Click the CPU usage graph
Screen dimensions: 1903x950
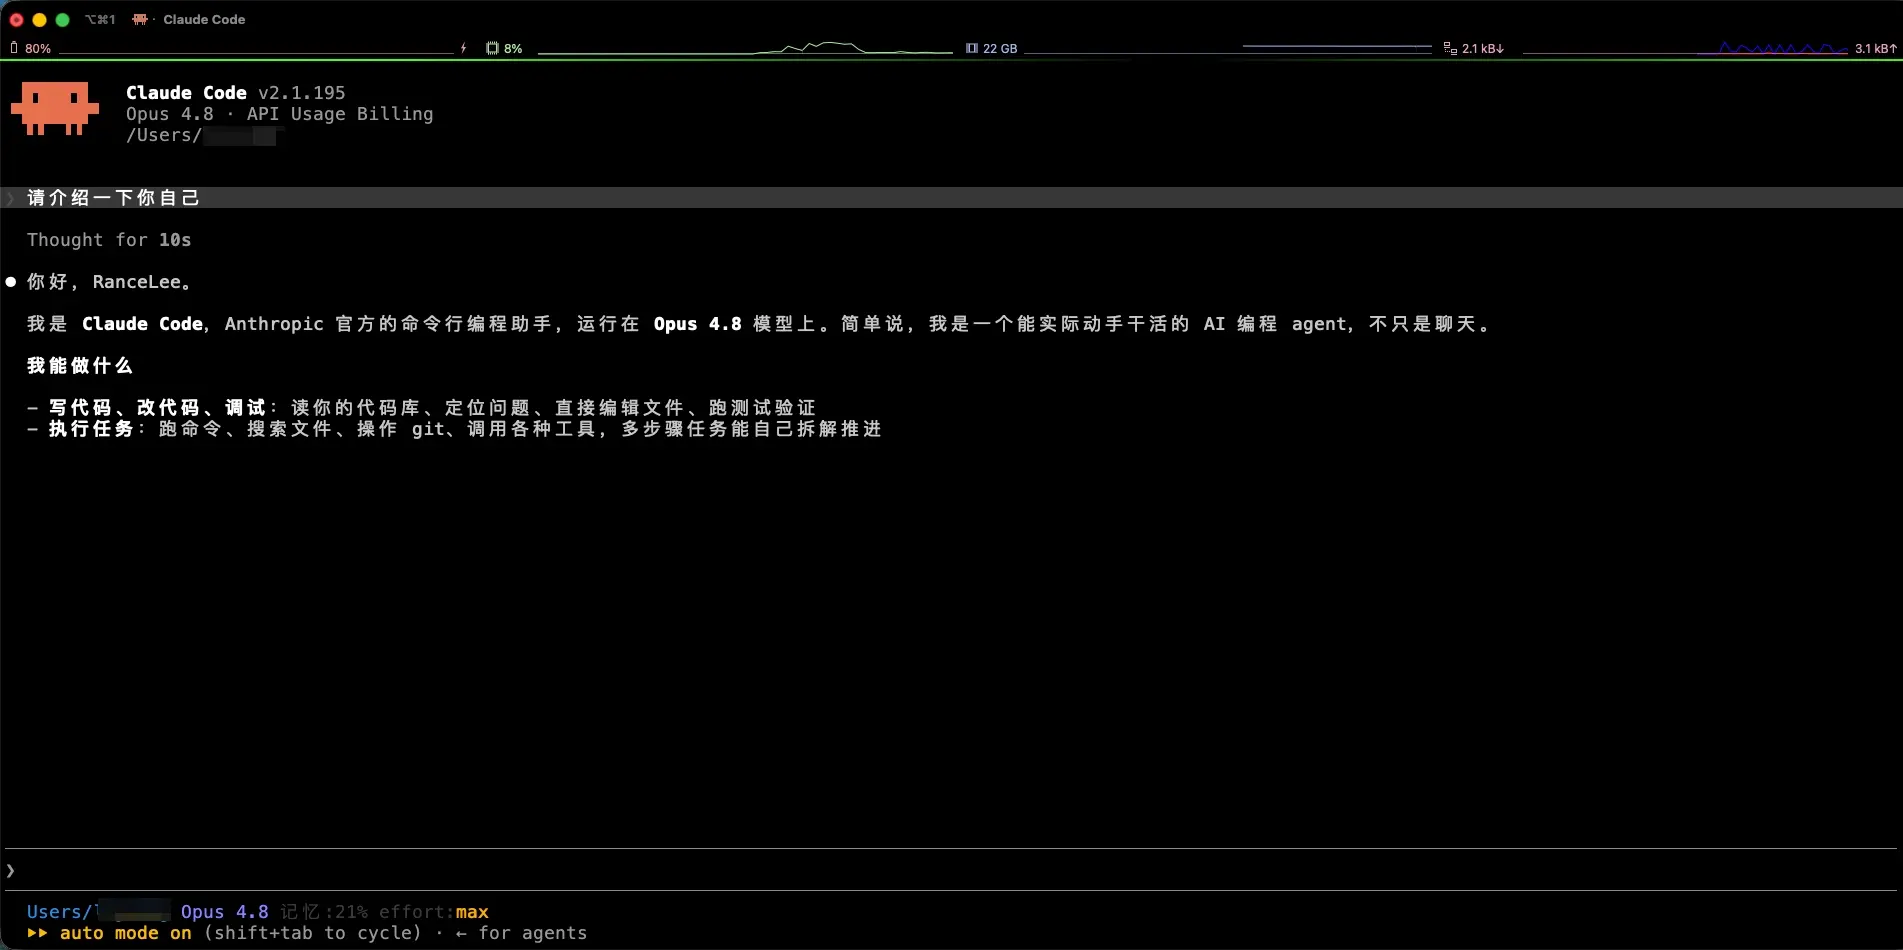point(745,48)
